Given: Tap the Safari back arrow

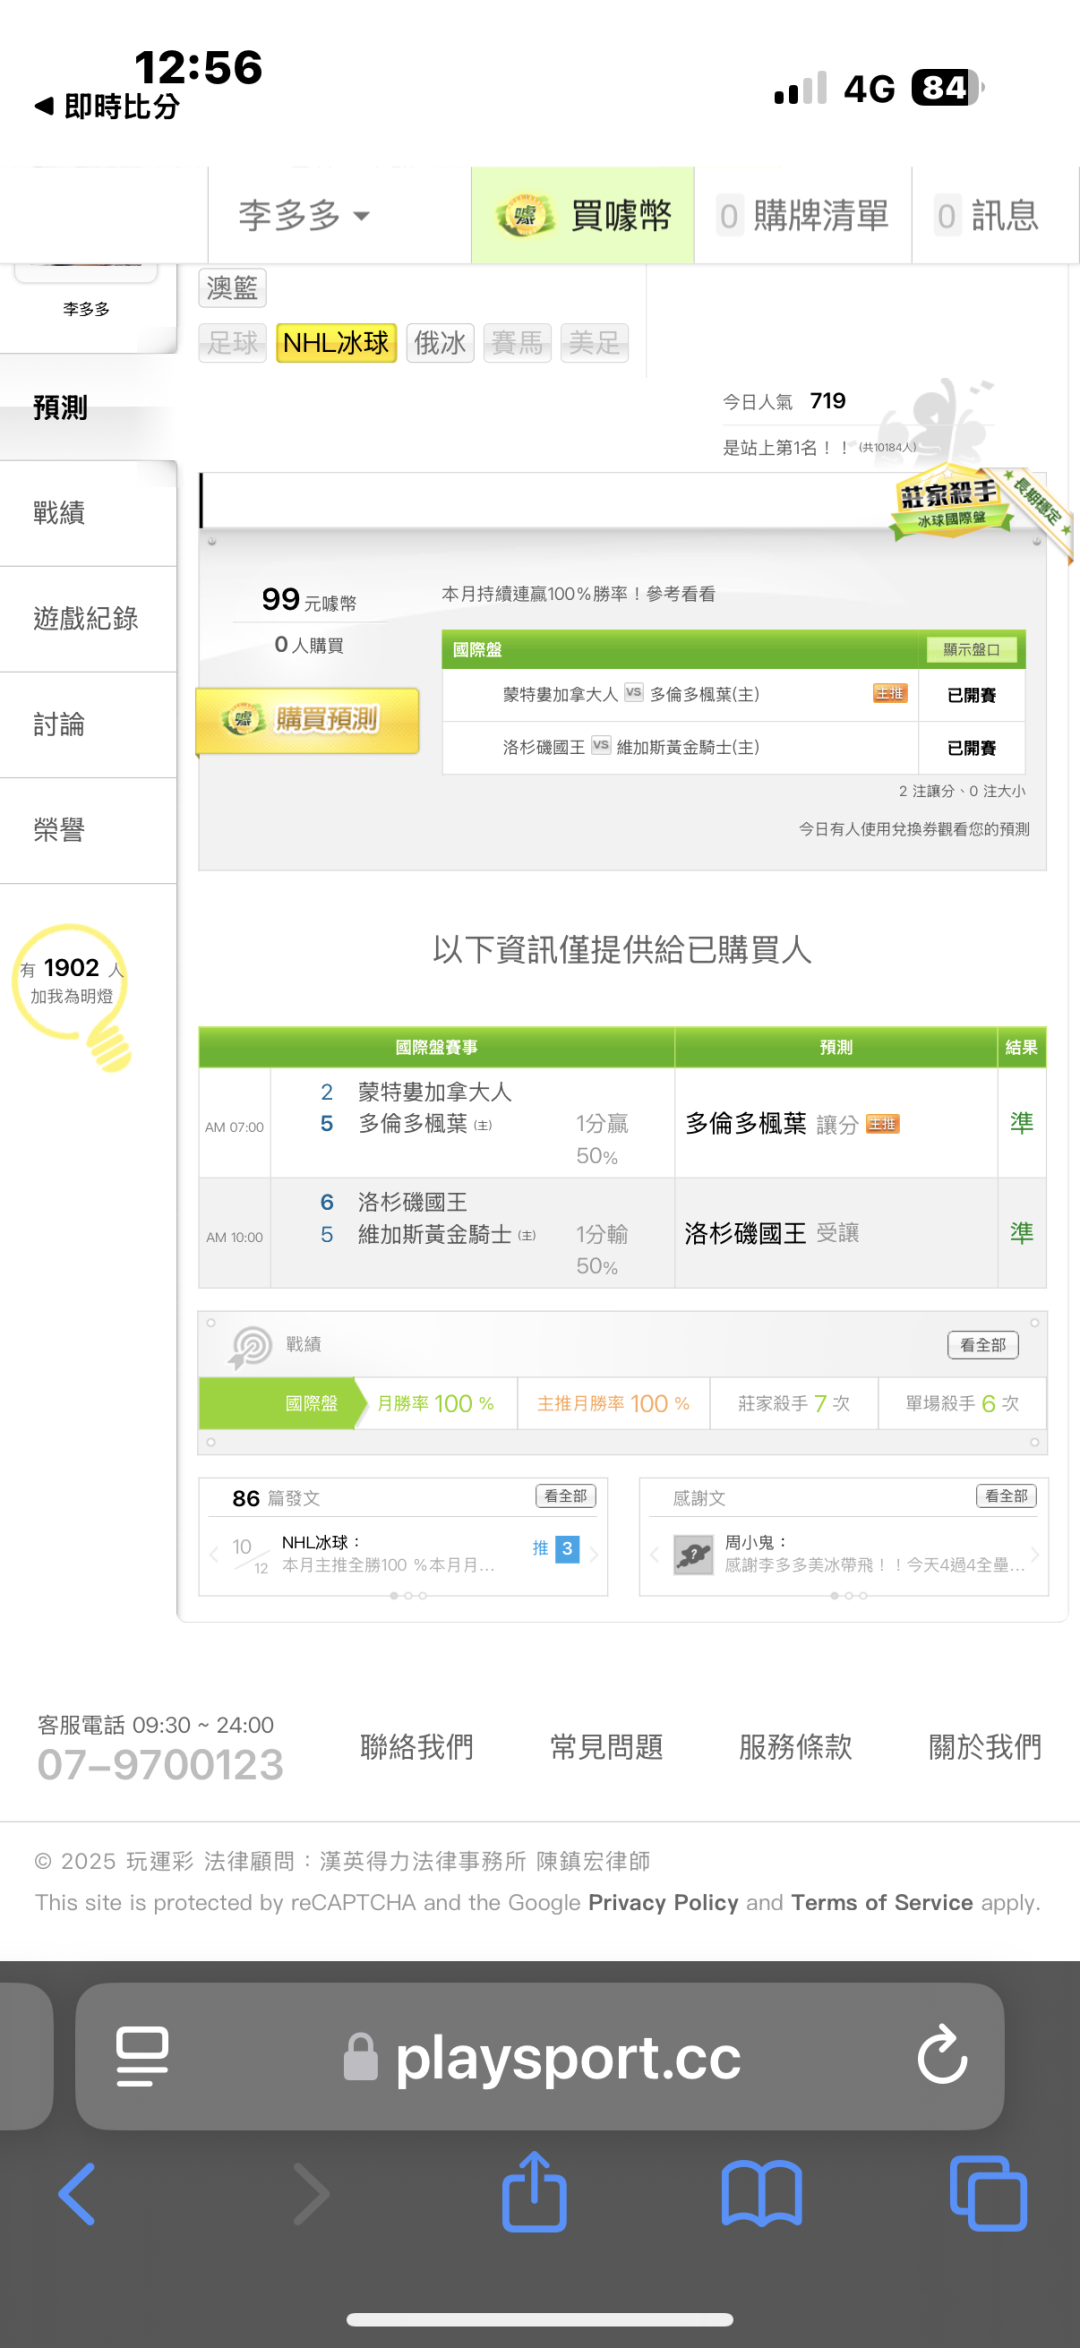Looking at the screenshot, I should pos(77,2194).
